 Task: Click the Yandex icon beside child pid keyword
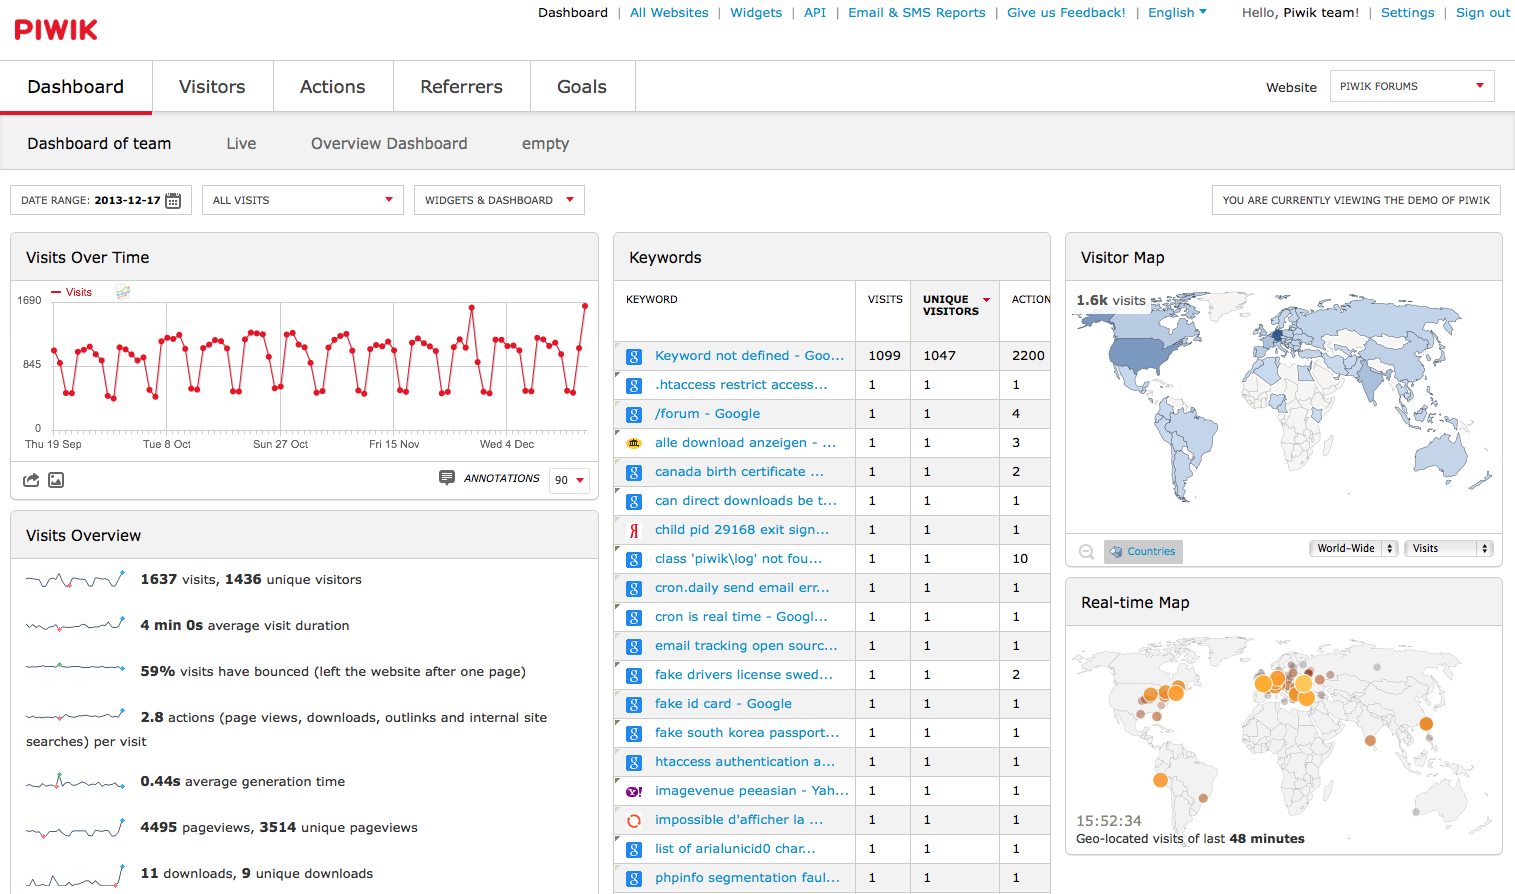[x=634, y=530]
